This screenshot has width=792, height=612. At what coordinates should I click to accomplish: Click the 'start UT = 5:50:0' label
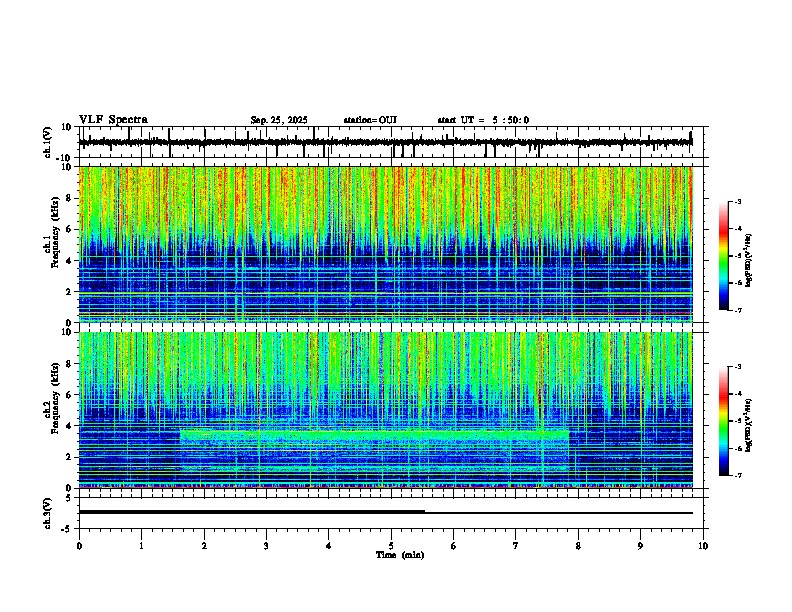(x=483, y=120)
